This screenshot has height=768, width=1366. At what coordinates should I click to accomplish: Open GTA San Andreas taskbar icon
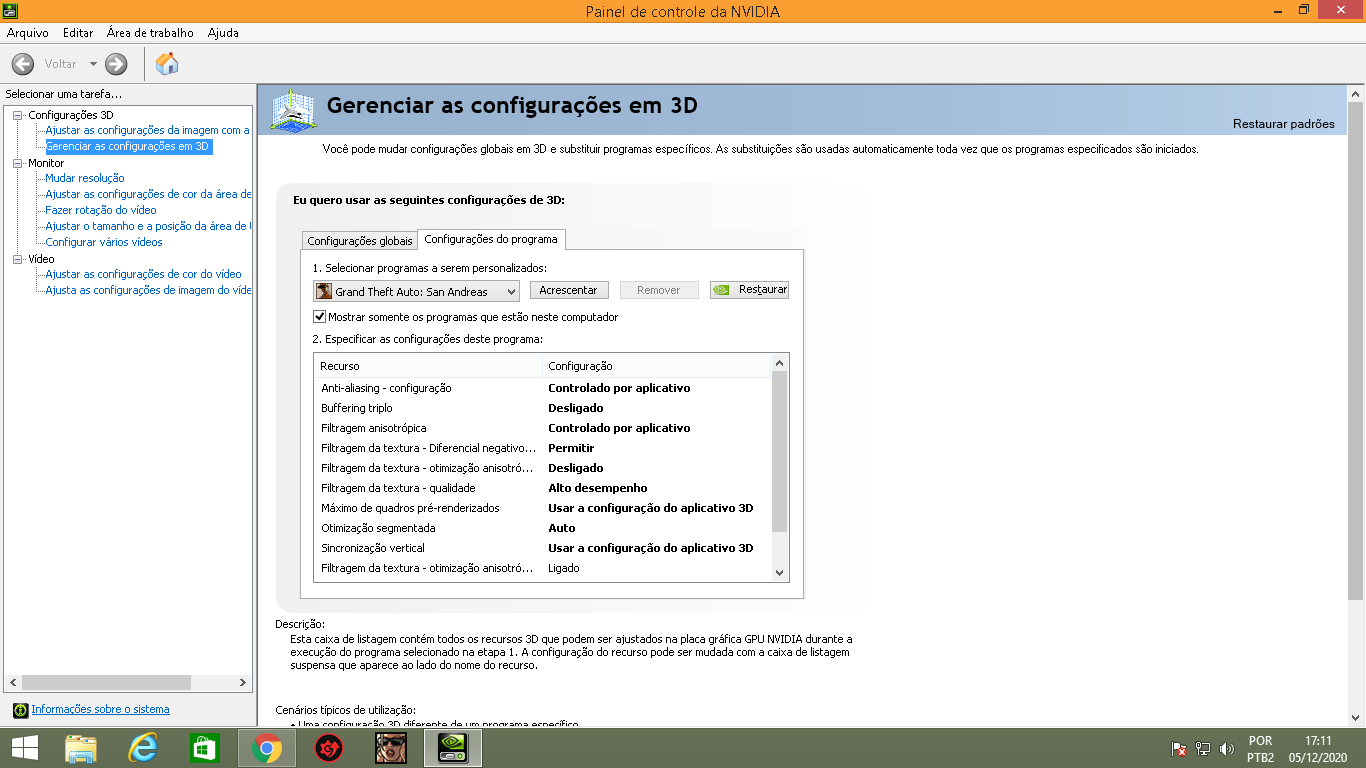(x=391, y=748)
